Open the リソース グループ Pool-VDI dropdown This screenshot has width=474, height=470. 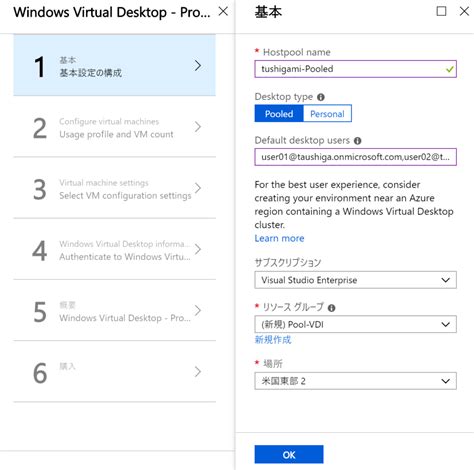[355, 324]
